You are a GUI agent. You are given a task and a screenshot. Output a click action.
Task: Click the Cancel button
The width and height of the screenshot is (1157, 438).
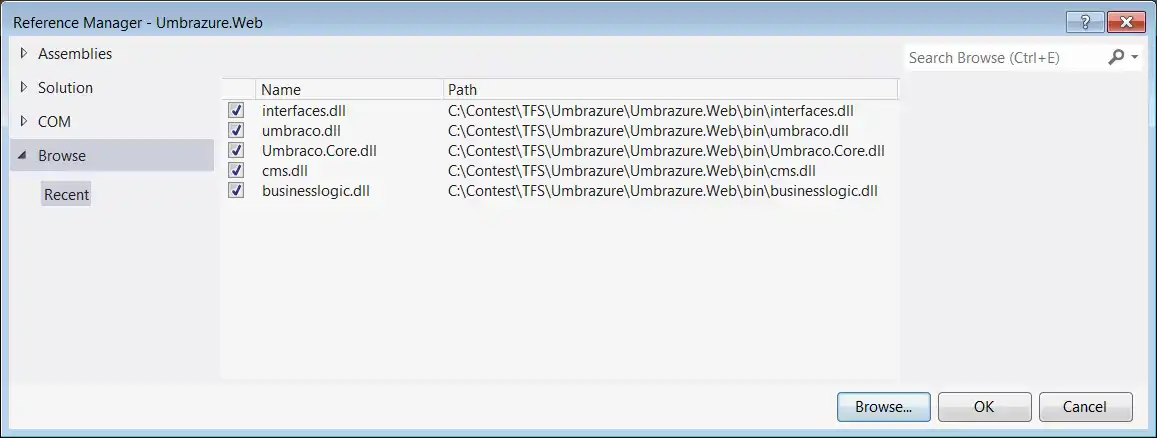click(1085, 406)
